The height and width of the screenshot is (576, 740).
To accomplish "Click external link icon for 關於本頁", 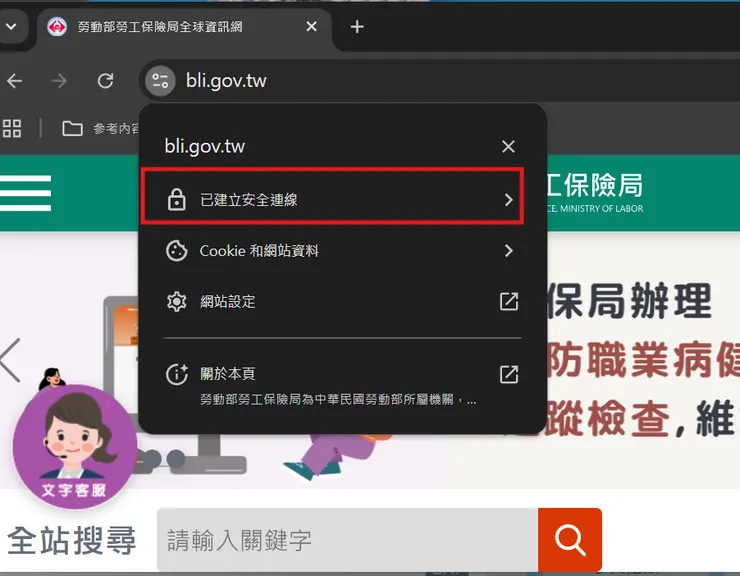I will (x=509, y=374).
